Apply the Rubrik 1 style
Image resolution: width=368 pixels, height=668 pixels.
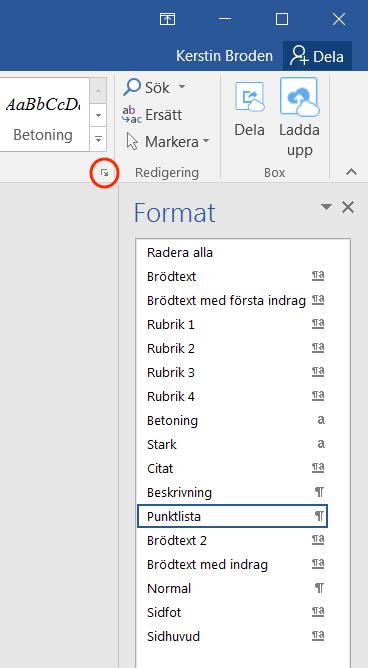(233, 325)
